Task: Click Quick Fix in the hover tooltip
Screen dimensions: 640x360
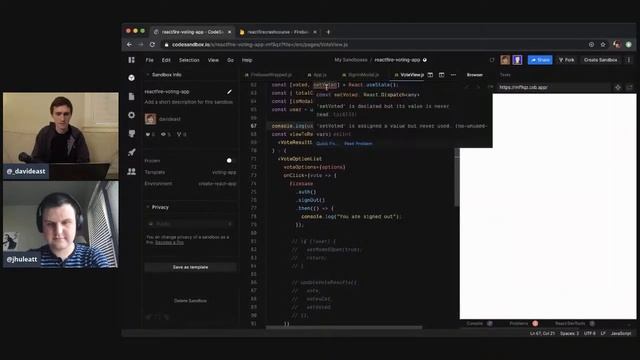Action: pos(326,144)
